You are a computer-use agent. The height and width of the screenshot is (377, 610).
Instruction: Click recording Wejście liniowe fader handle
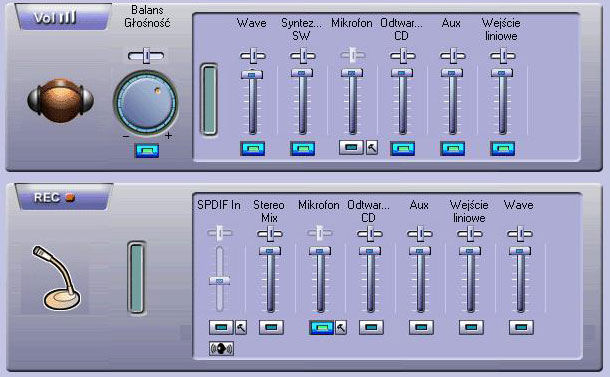point(470,251)
